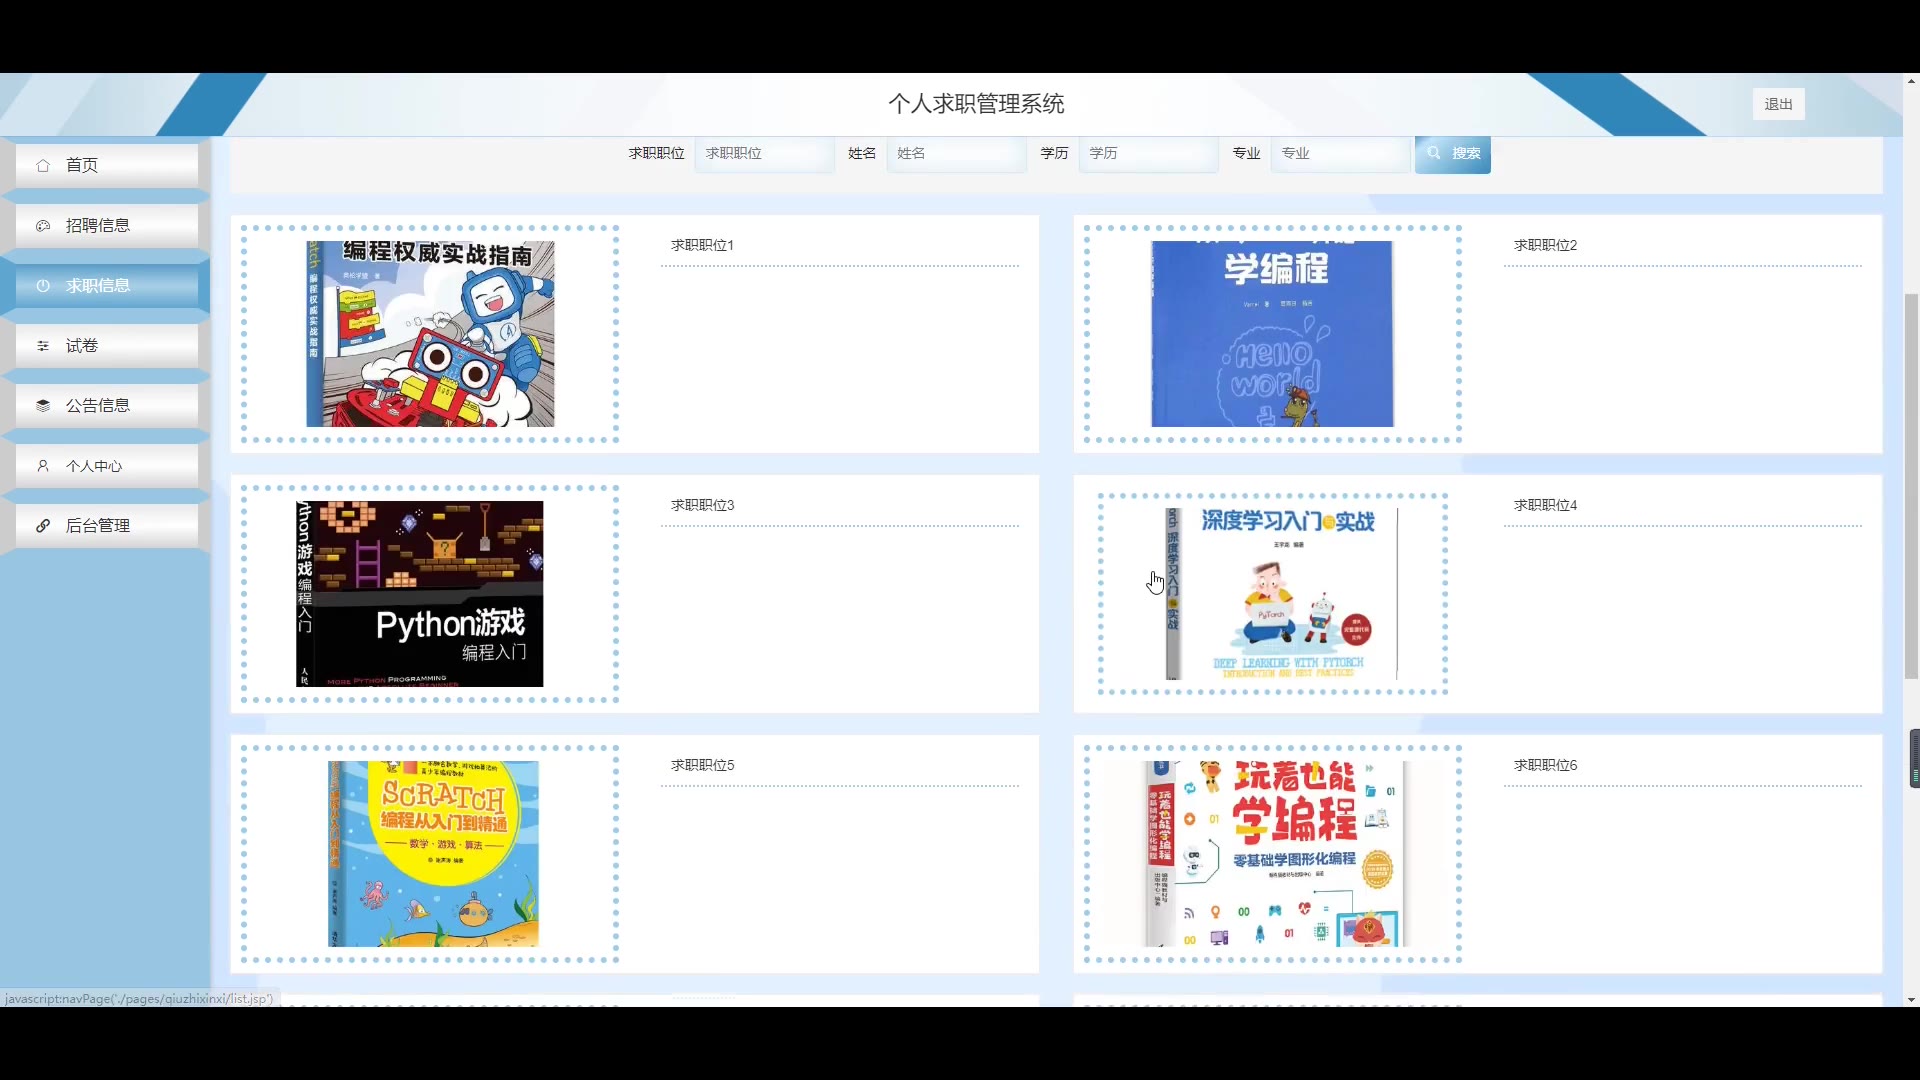Click the page vertical scrollbar thumb
Viewport: 1920px width, 1080px height.
(1911, 486)
